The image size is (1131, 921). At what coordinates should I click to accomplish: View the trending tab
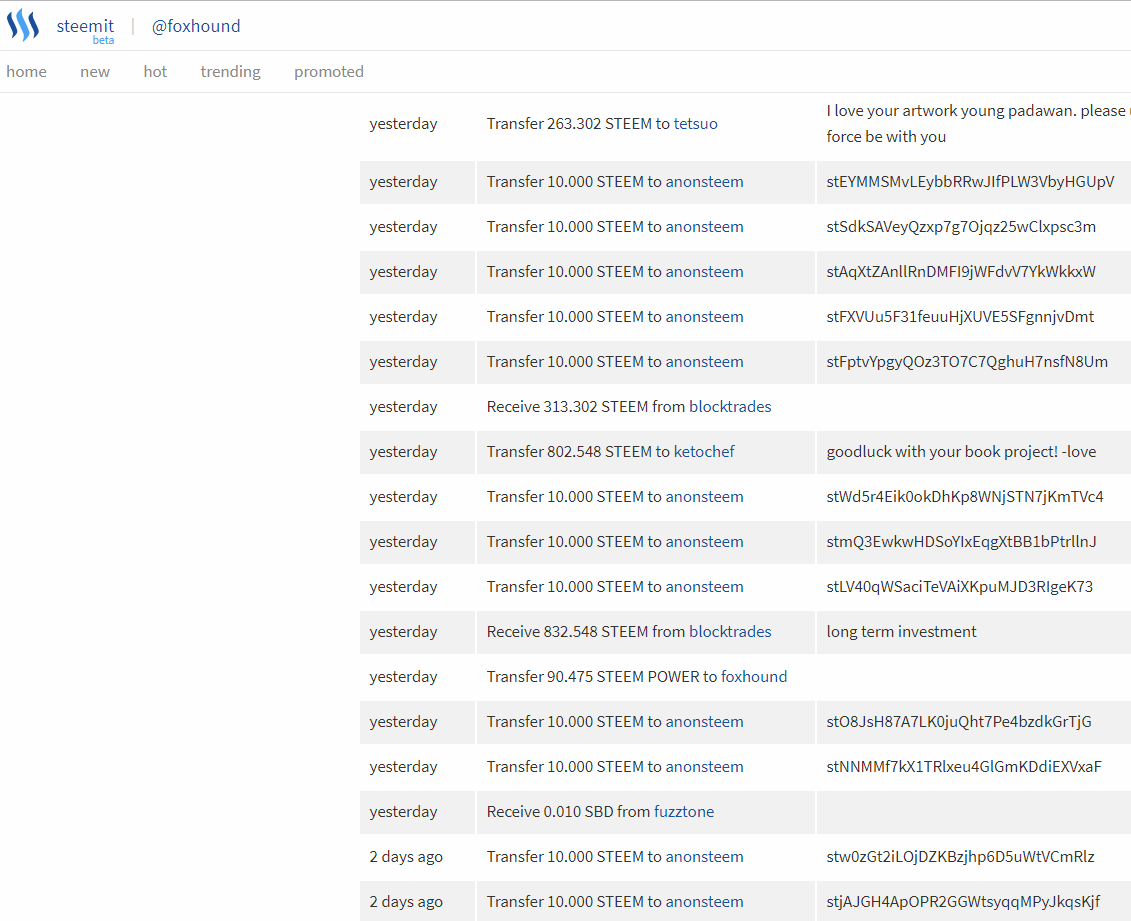(x=231, y=71)
